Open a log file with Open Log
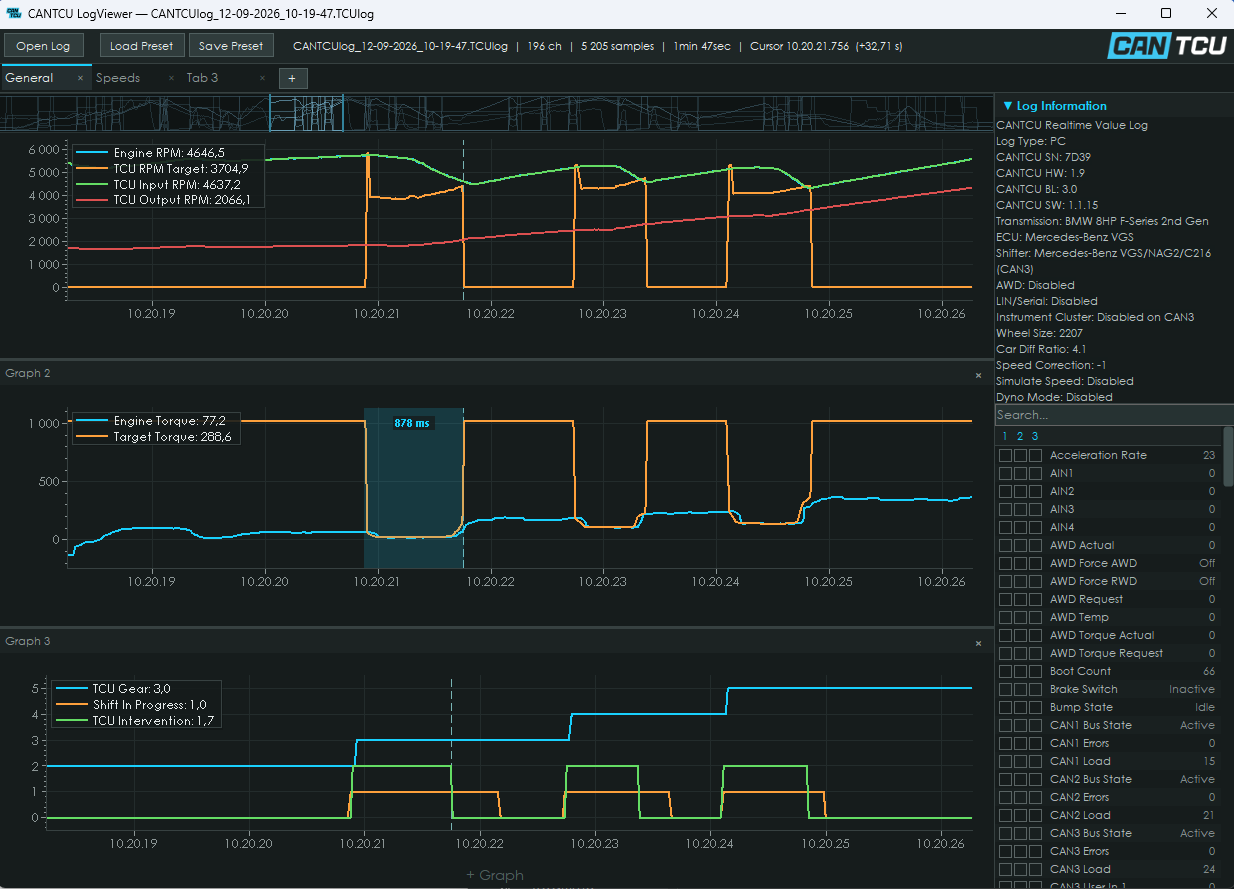The image size is (1234, 889). click(x=43, y=46)
